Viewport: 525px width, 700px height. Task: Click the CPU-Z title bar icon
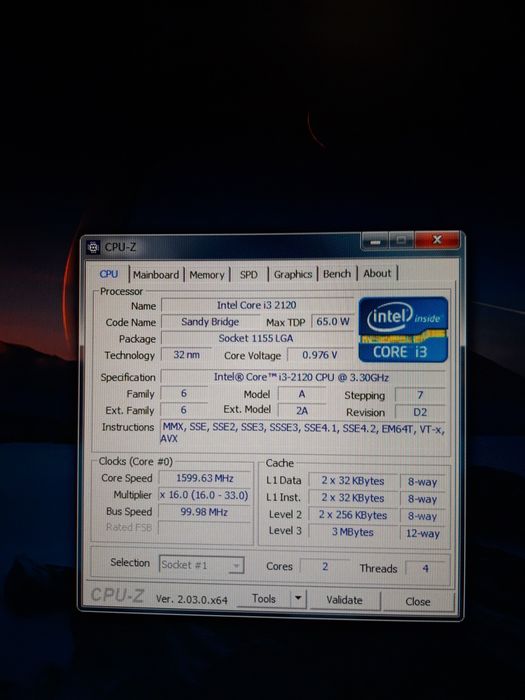point(93,247)
